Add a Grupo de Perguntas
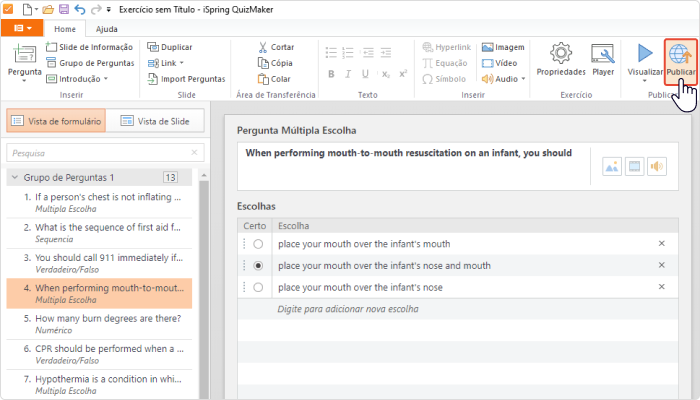 90,63
